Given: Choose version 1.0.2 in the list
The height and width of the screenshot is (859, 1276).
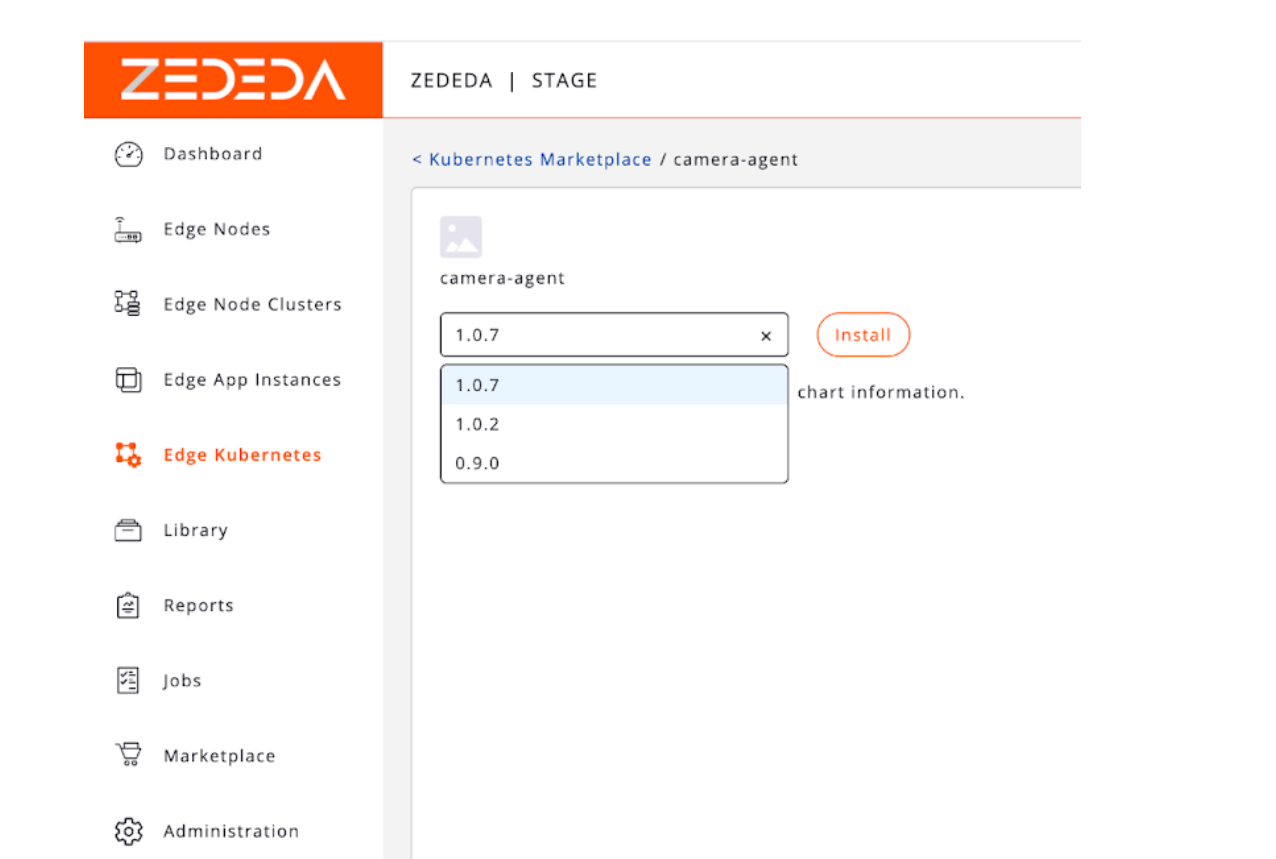Looking at the screenshot, I should (x=613, y=424).
